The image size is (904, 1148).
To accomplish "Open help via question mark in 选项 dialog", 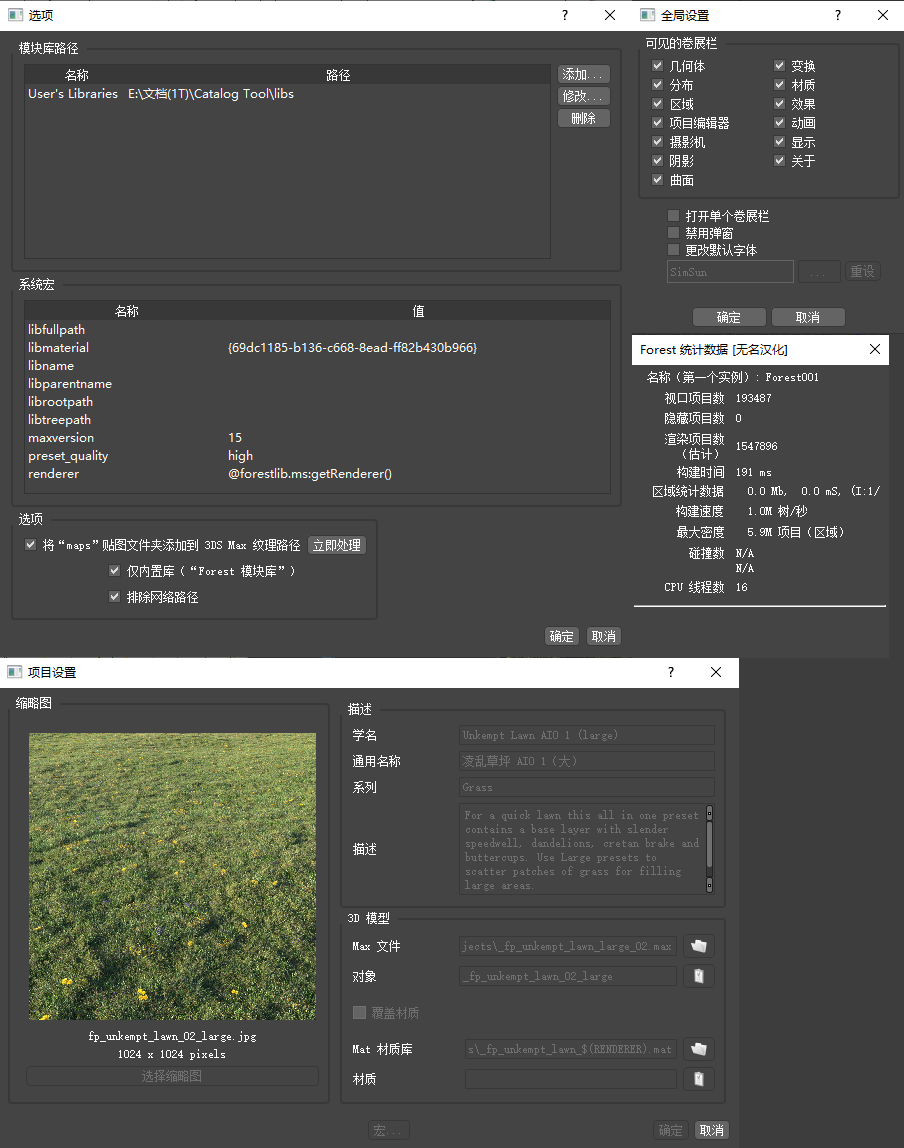I will tap(564, 15).
